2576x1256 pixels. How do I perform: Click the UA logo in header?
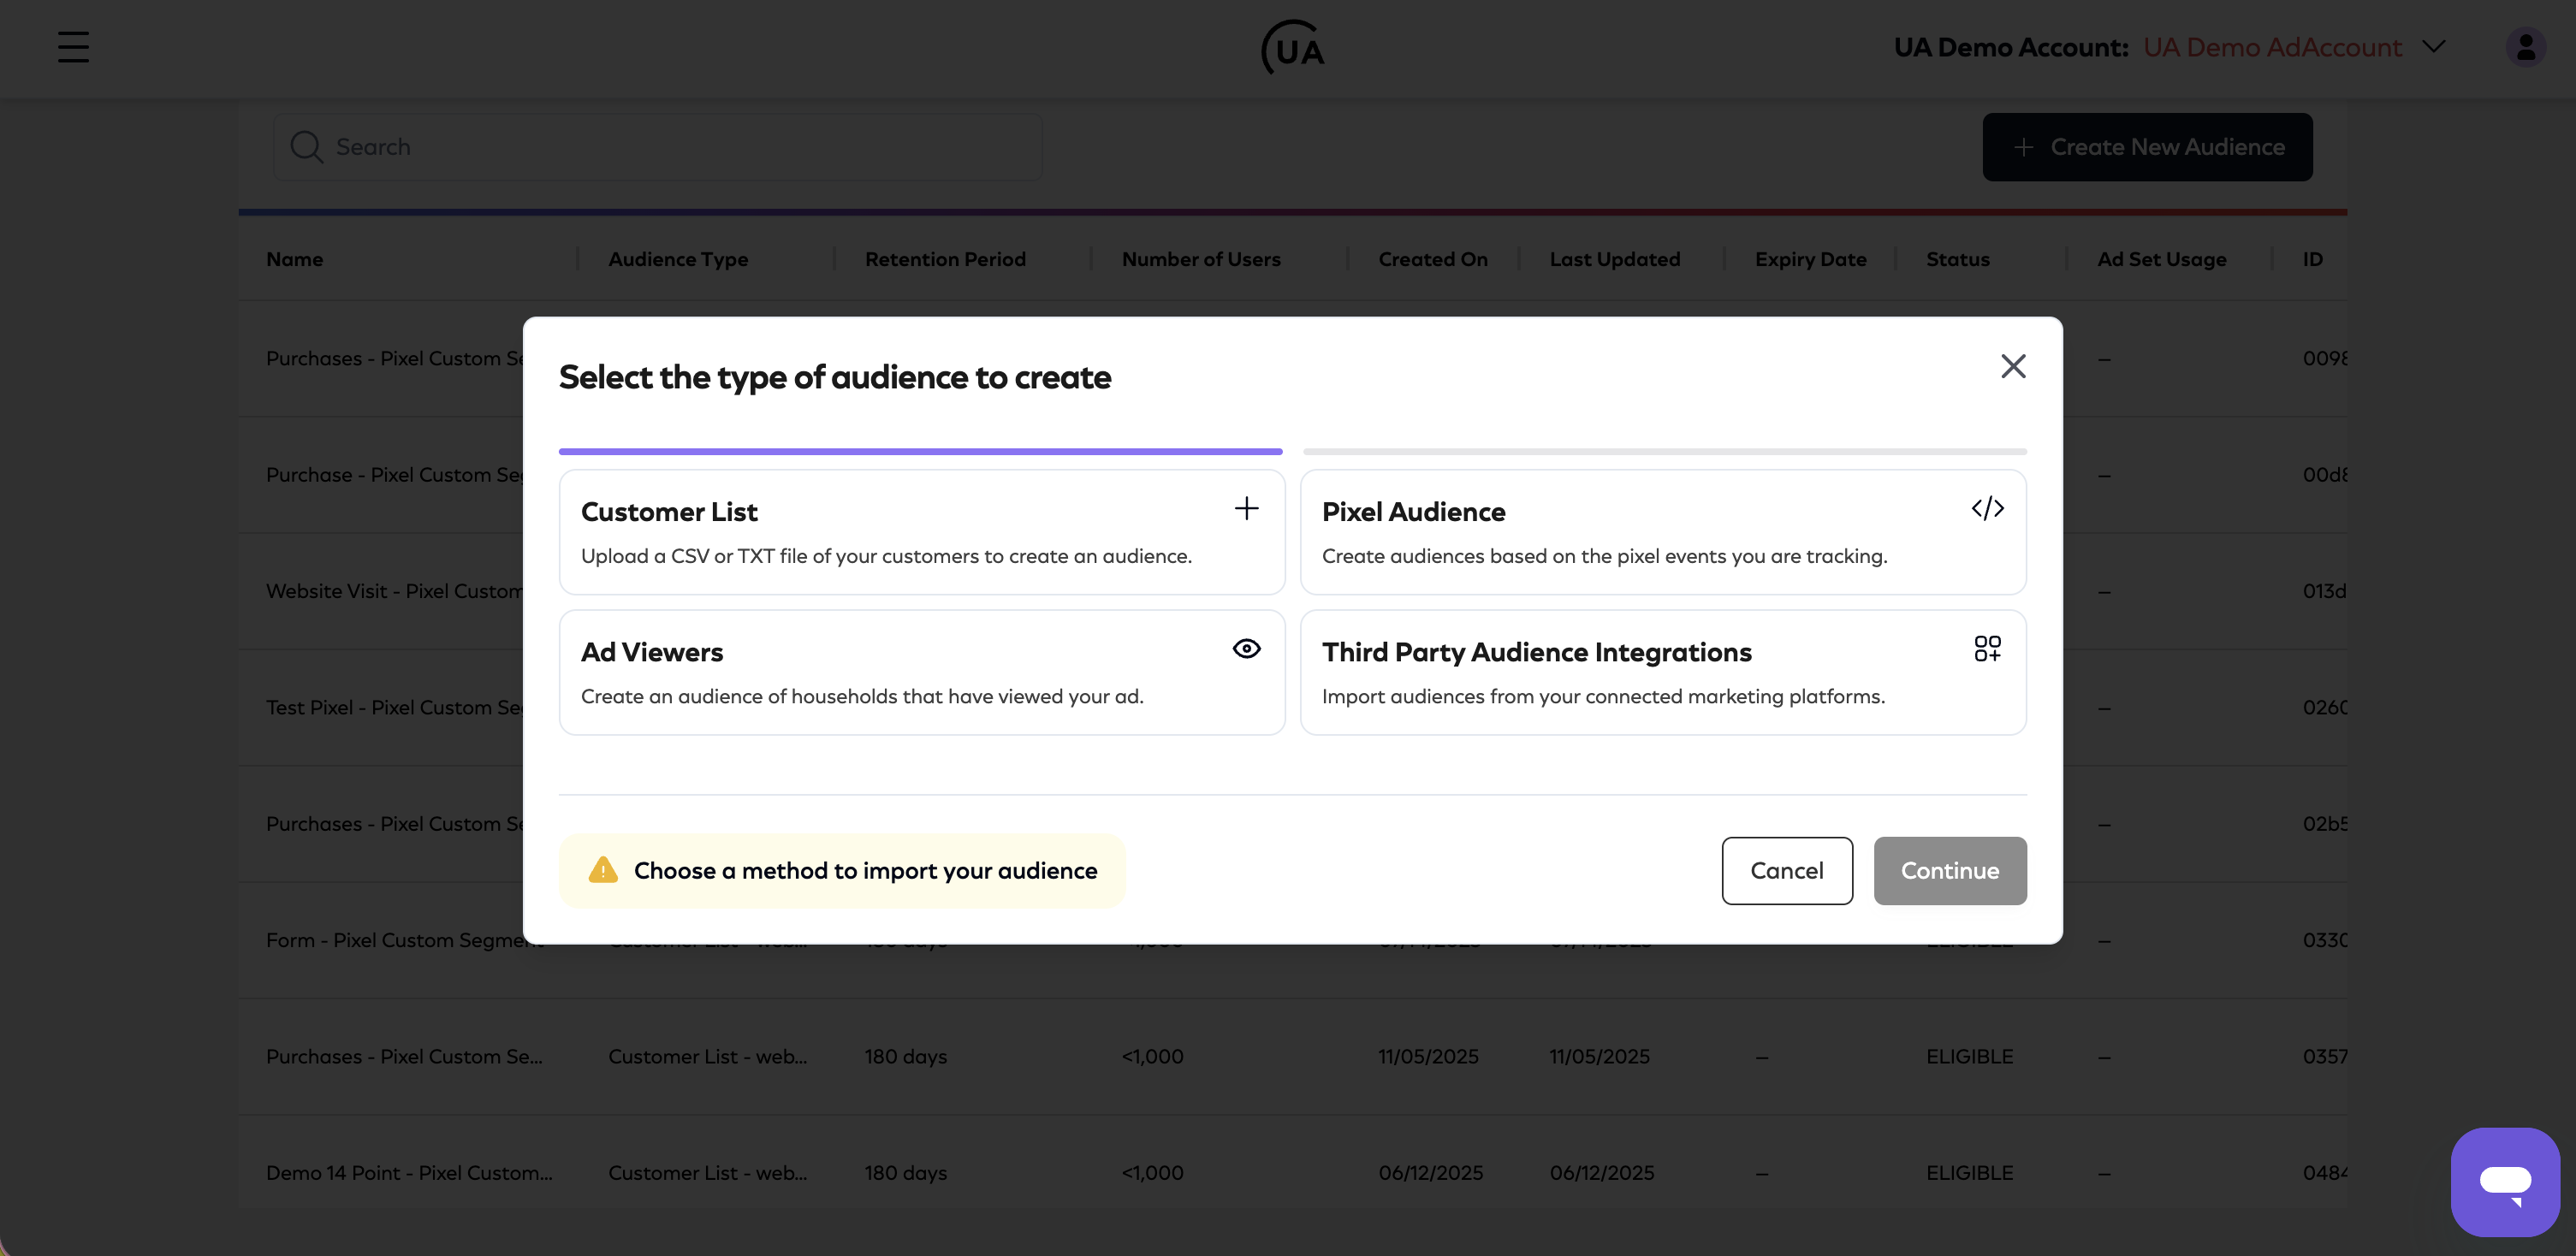(x=1292, y=48)
